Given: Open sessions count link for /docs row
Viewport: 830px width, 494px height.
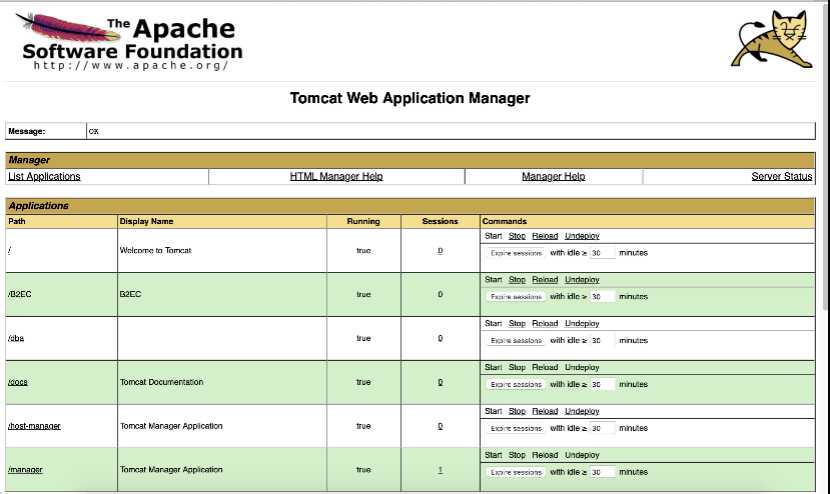Looking at the screenshot, I should click(x=440, y=382).
